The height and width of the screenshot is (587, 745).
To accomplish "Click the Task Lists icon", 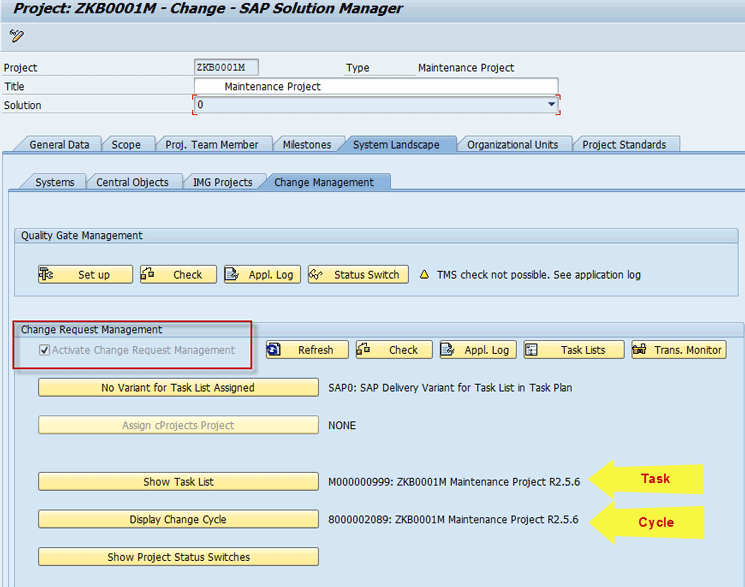I will [531, 350].
